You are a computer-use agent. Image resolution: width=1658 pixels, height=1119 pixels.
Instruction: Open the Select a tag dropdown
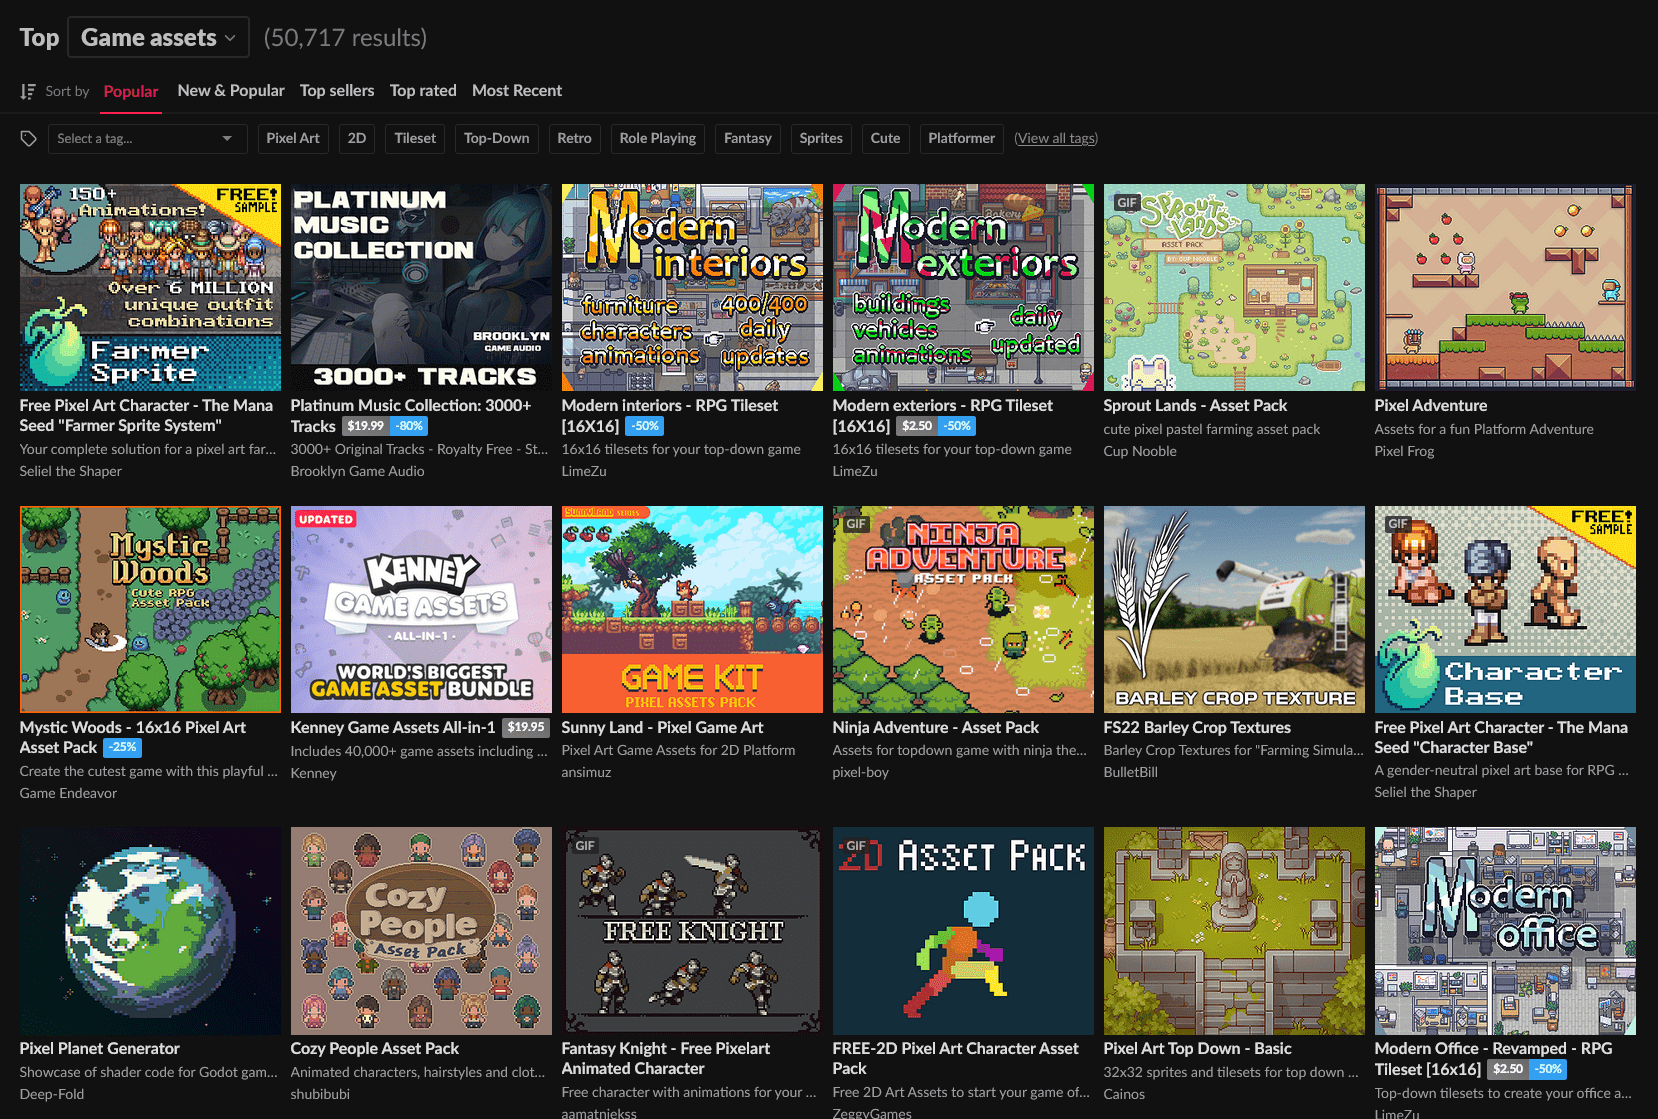[147, 138]
